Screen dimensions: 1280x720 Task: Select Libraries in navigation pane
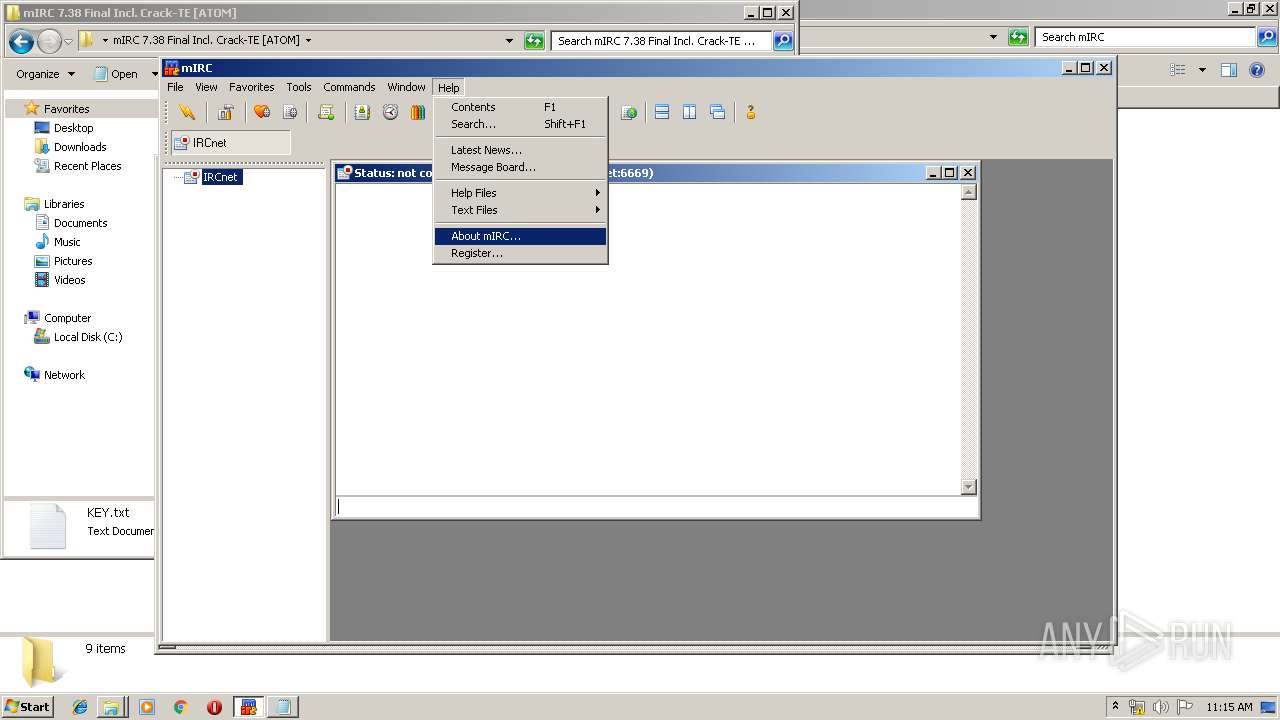[64, 204]
